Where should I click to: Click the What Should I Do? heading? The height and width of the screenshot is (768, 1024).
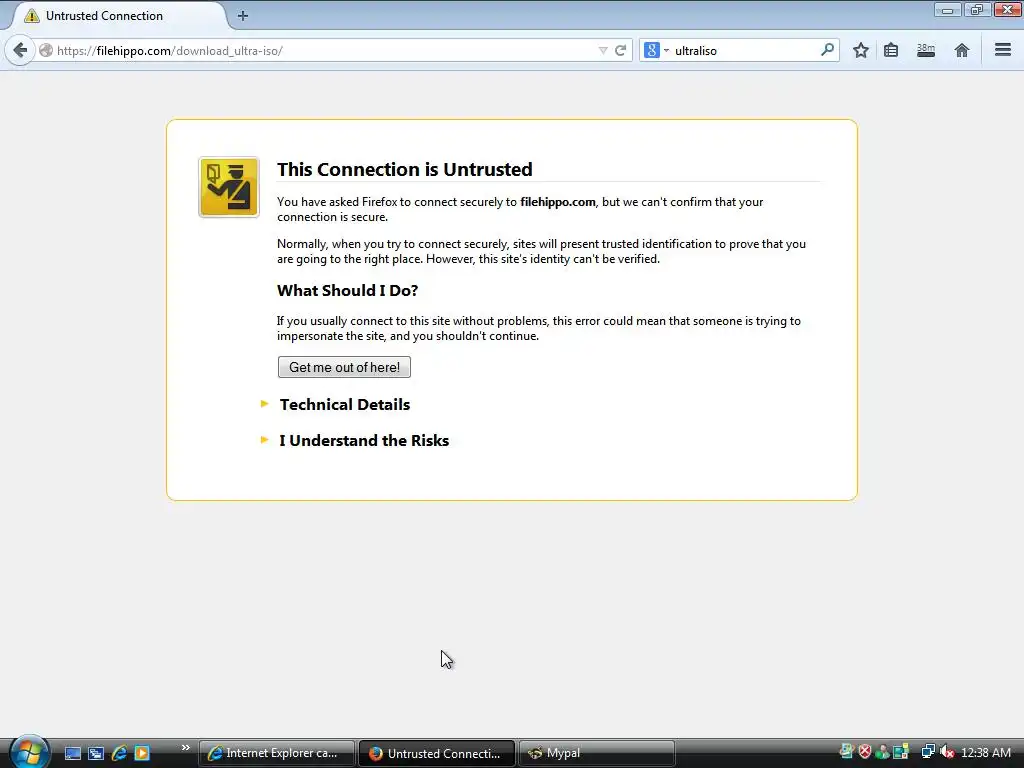click(x=347, y=291)
